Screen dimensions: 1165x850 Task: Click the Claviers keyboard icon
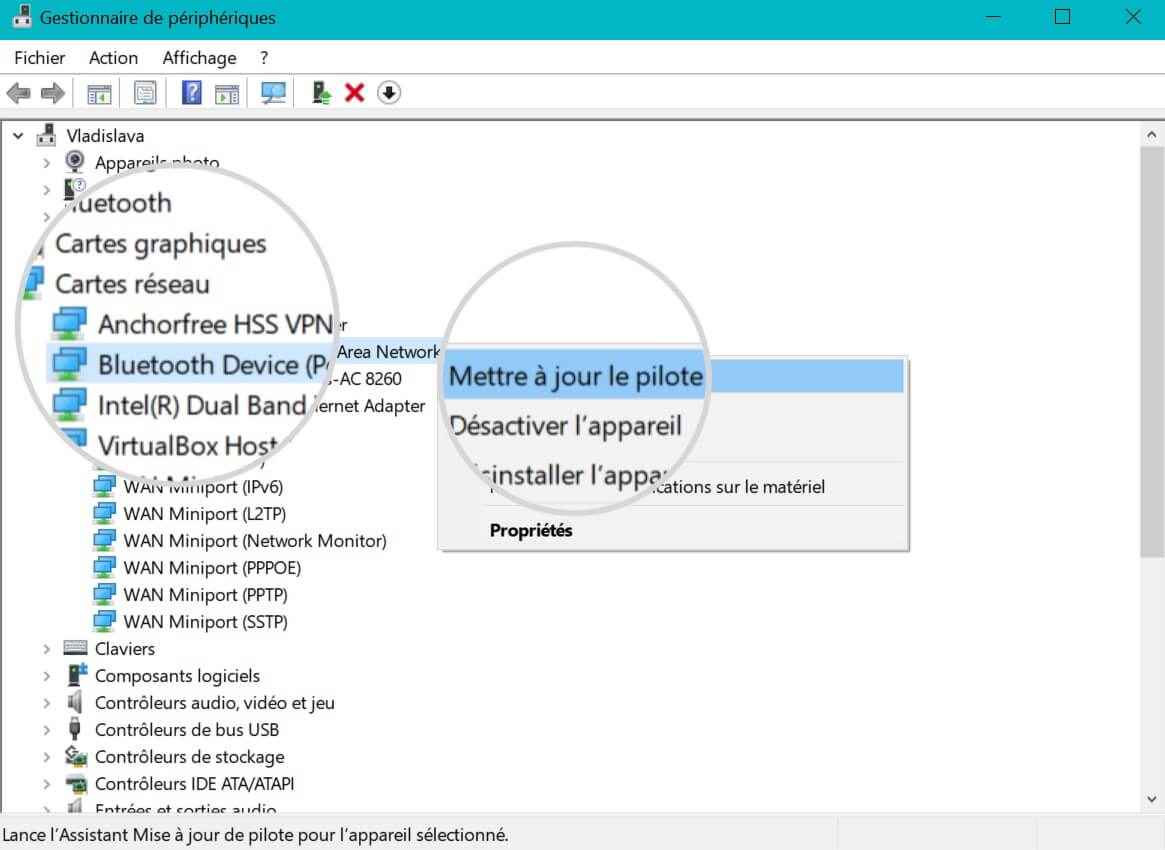(75, 648)
